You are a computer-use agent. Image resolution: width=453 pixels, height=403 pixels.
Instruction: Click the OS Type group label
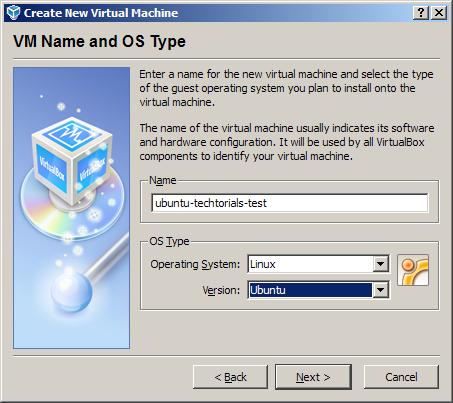pos(169,241)
